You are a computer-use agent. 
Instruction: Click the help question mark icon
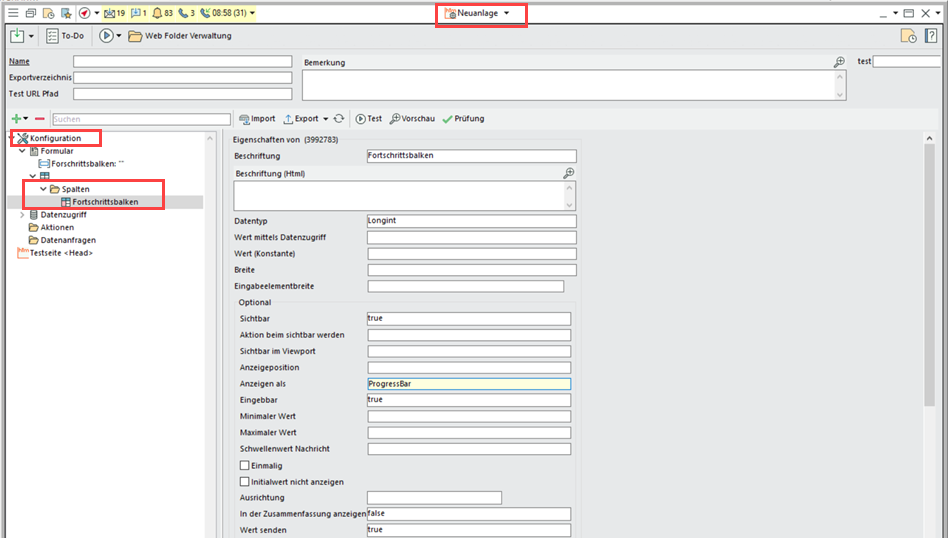pyautogui.click(x=932, y=36)
